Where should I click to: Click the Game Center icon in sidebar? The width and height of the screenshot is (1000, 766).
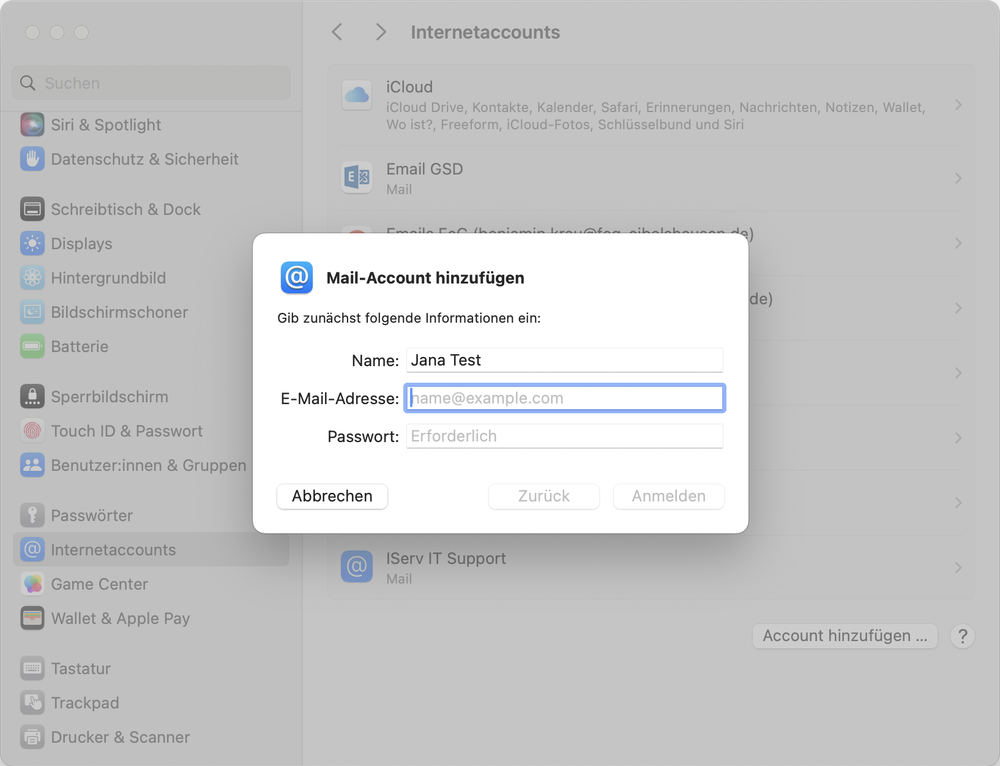(x=33, y=584)
